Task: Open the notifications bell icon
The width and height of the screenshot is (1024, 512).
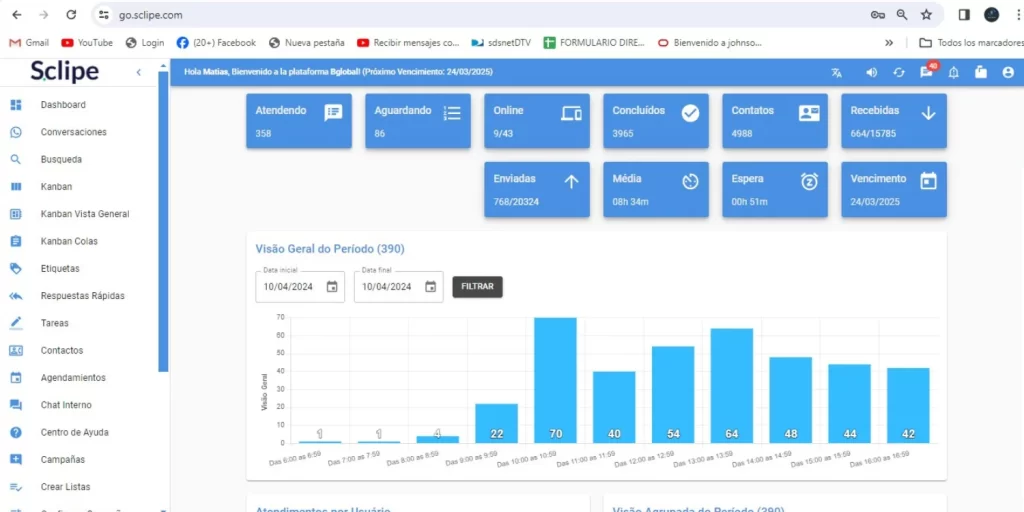Action: 953,72
